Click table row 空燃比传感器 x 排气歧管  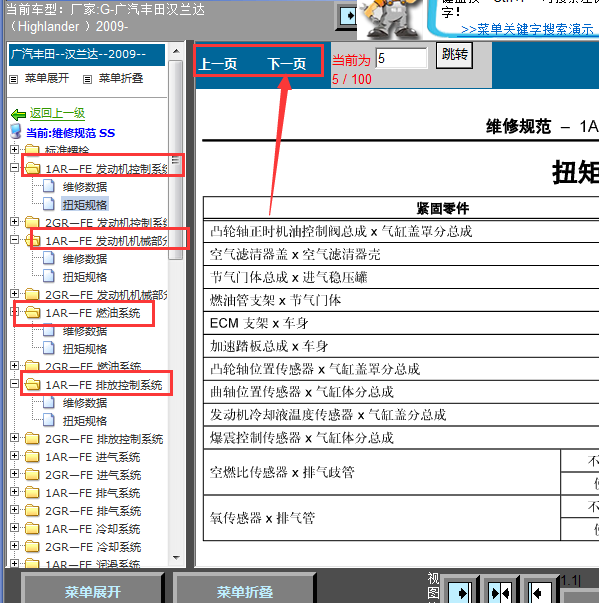(x=382, y=472)
